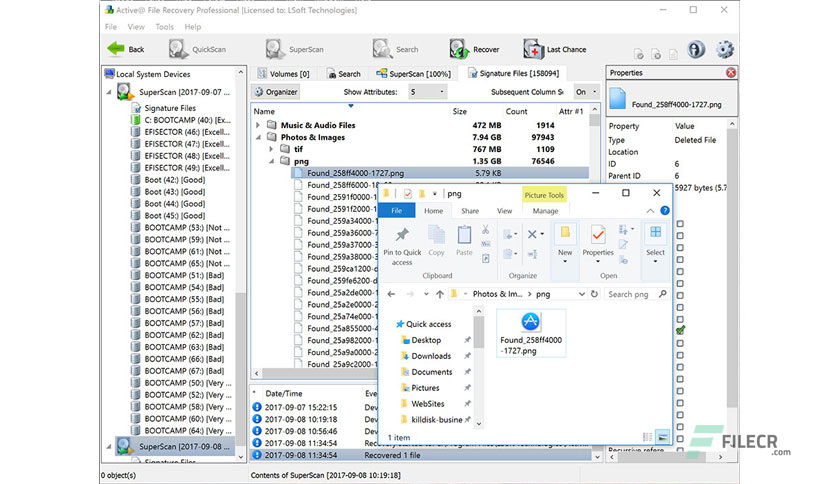
Task: Toggle the green checked box in Properties
Action: (x=680, y=330)
